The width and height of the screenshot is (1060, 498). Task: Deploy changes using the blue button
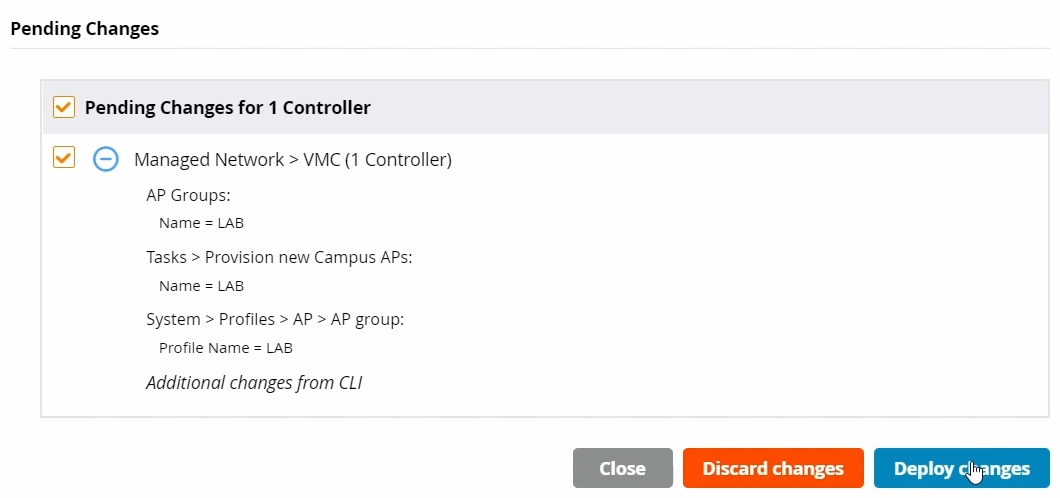961,468
